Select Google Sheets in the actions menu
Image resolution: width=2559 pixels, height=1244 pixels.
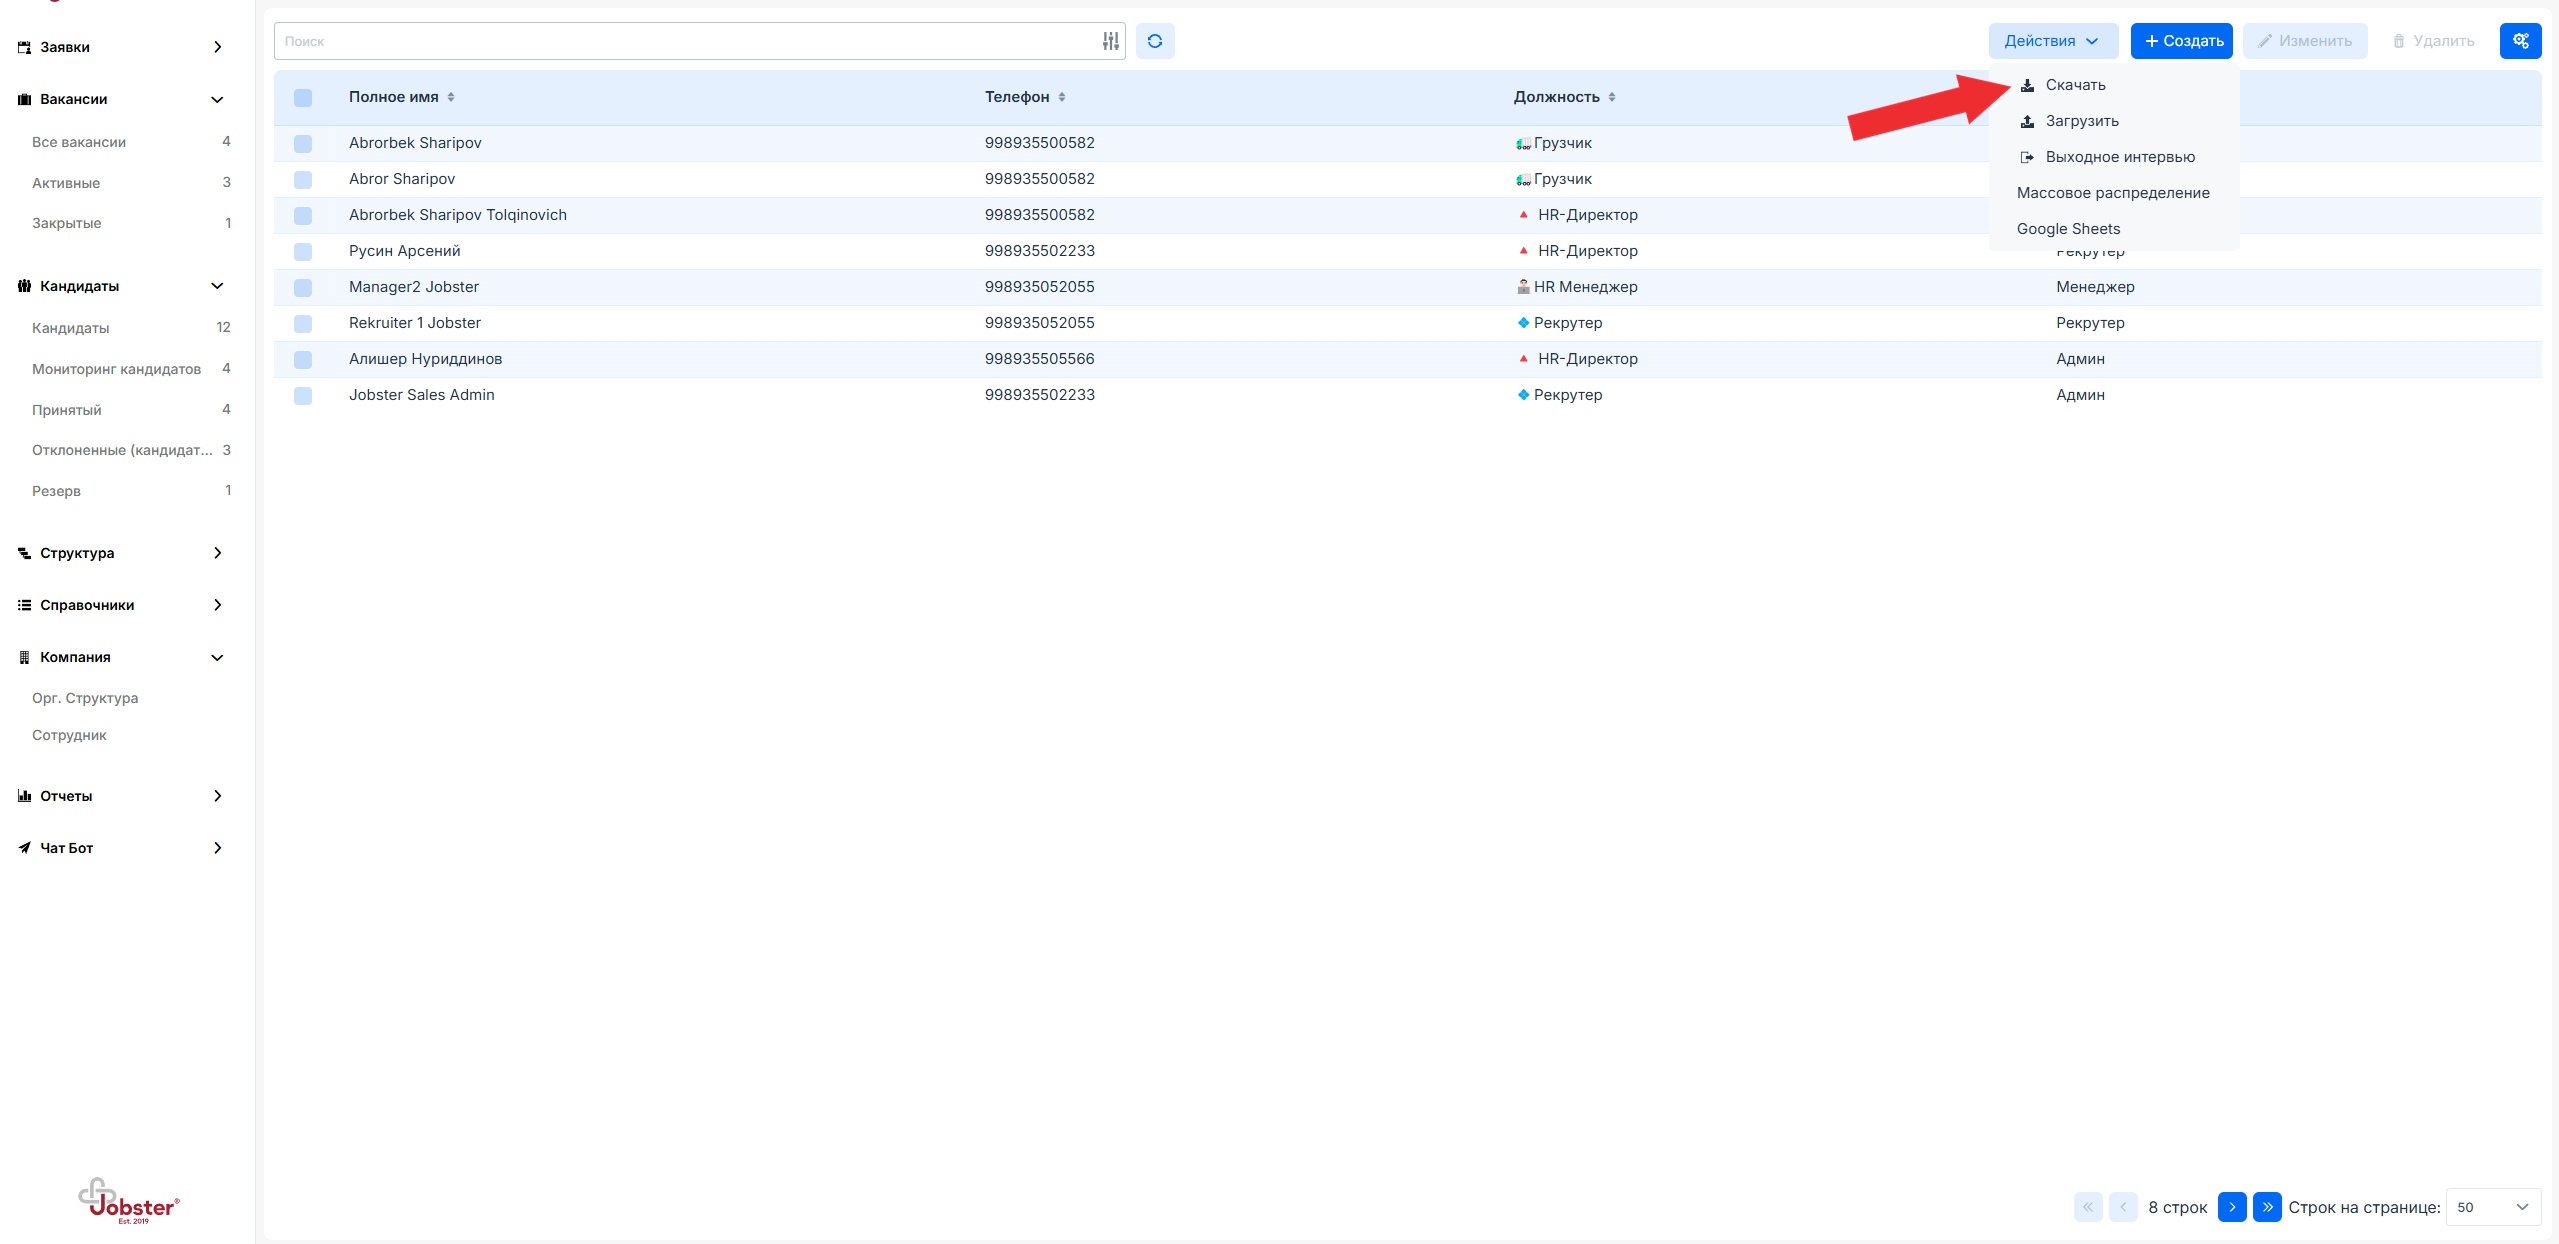point(2068,229)
